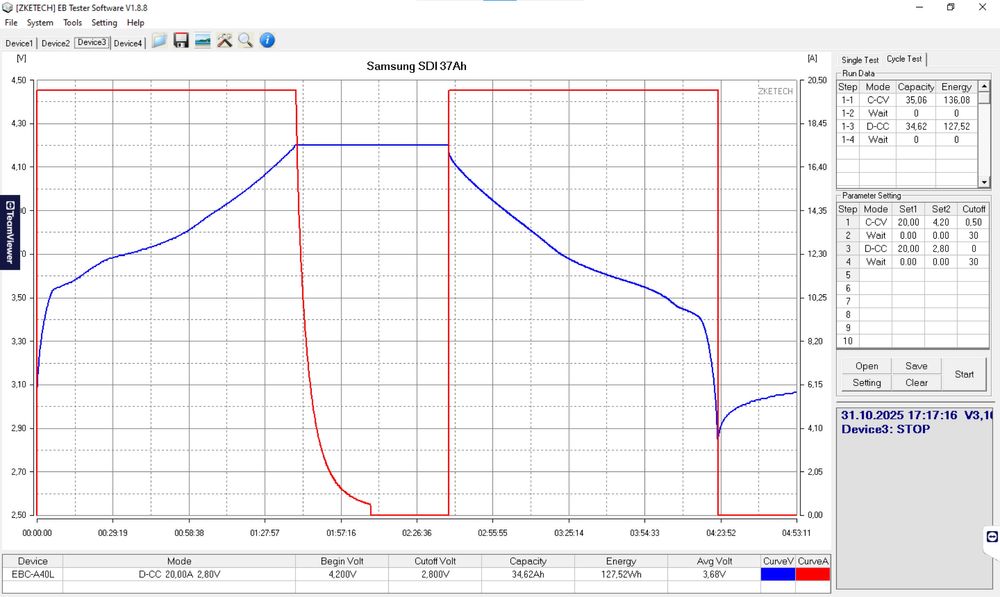Click step 3 Set2 value 2,80
Viewport: 1000px width, 597px height.
click(941, 249)
